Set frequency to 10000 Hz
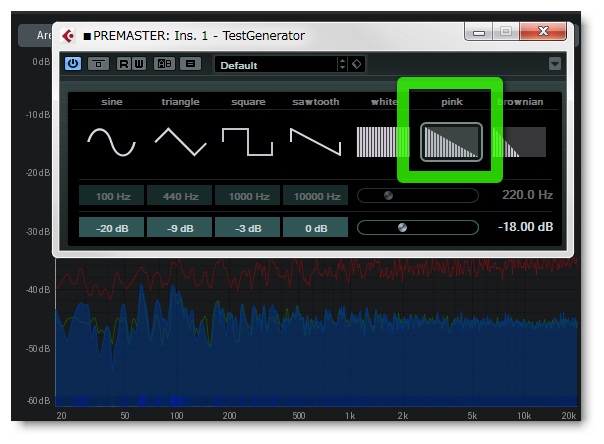This screenshot has width=604, height=444. pyautogui.click(x=316, y=196)
